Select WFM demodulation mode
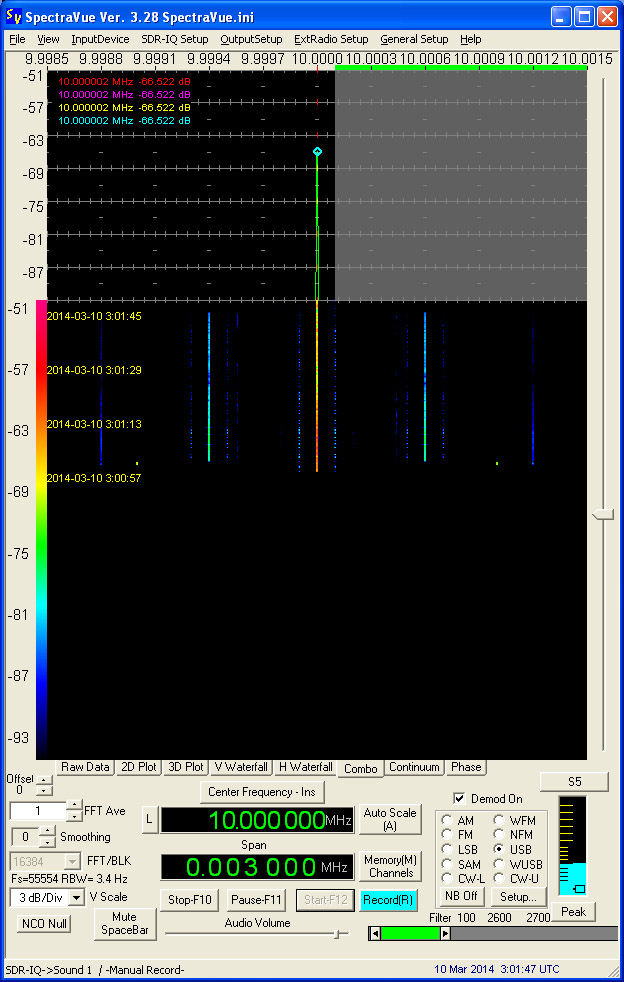 pyautogui.click(x=499, y=820)
